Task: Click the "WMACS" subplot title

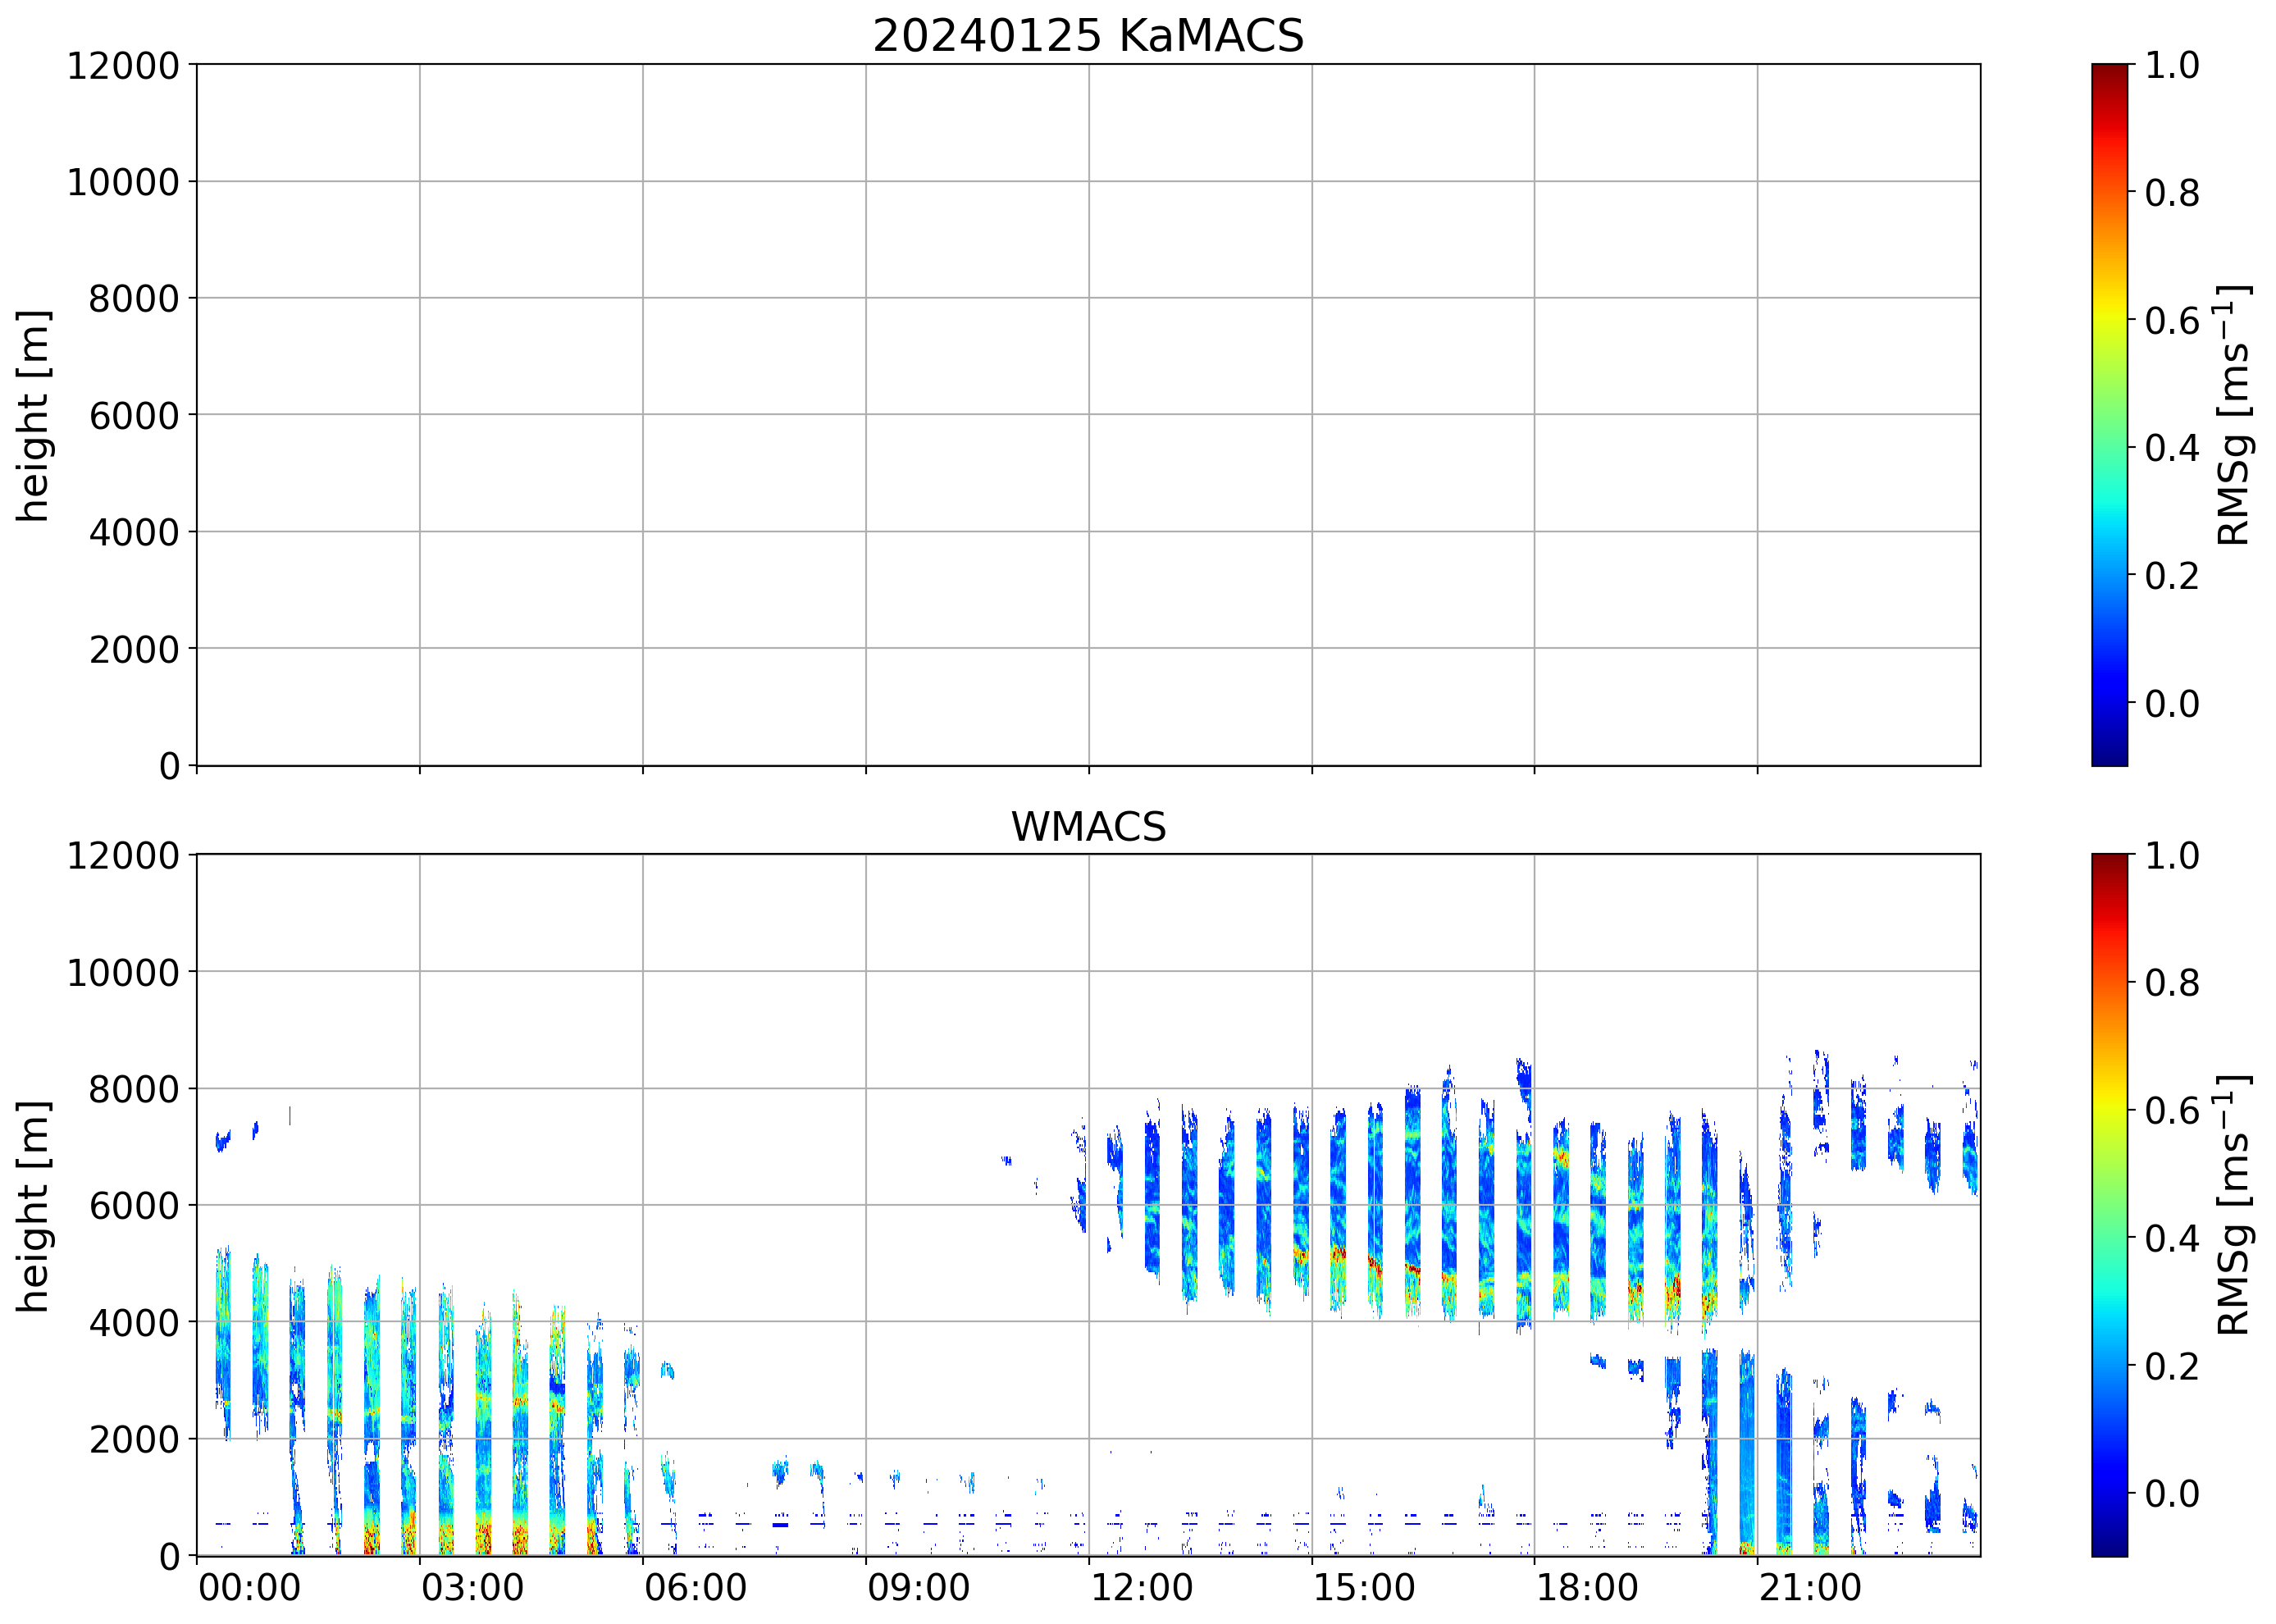Action: pyautogui.click(x=1088, y=827)
